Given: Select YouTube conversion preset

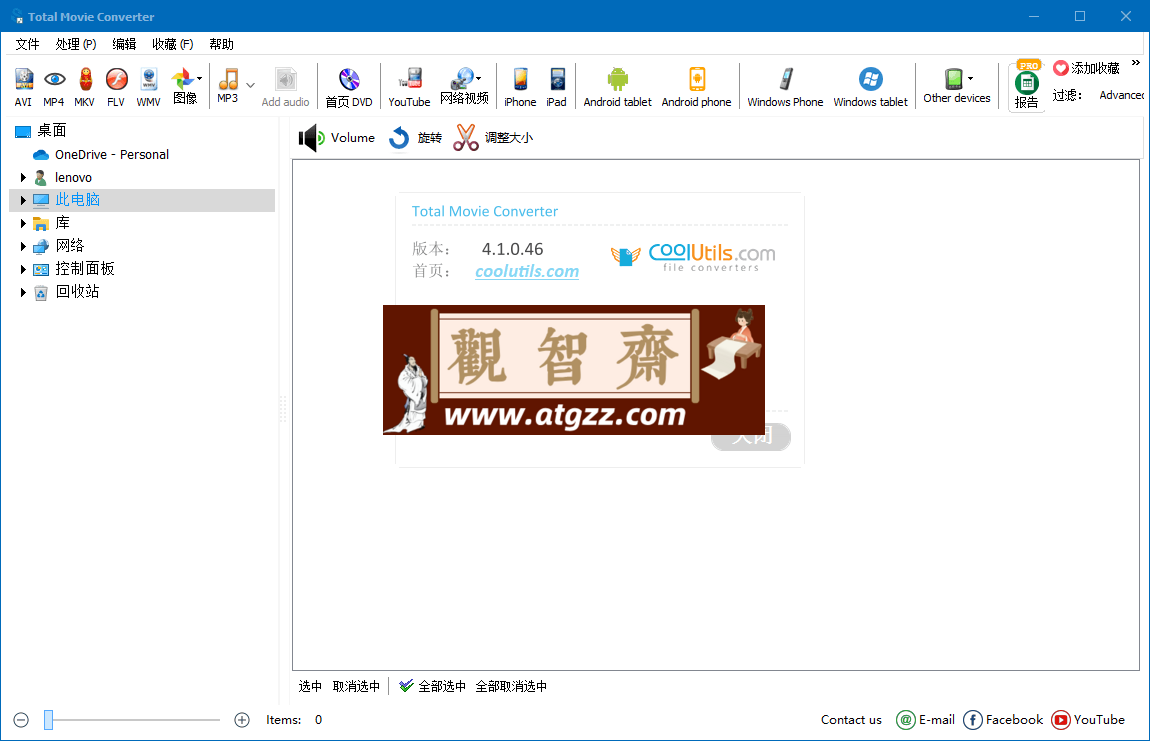Looking at the screenshot, I should coord(409,87).
